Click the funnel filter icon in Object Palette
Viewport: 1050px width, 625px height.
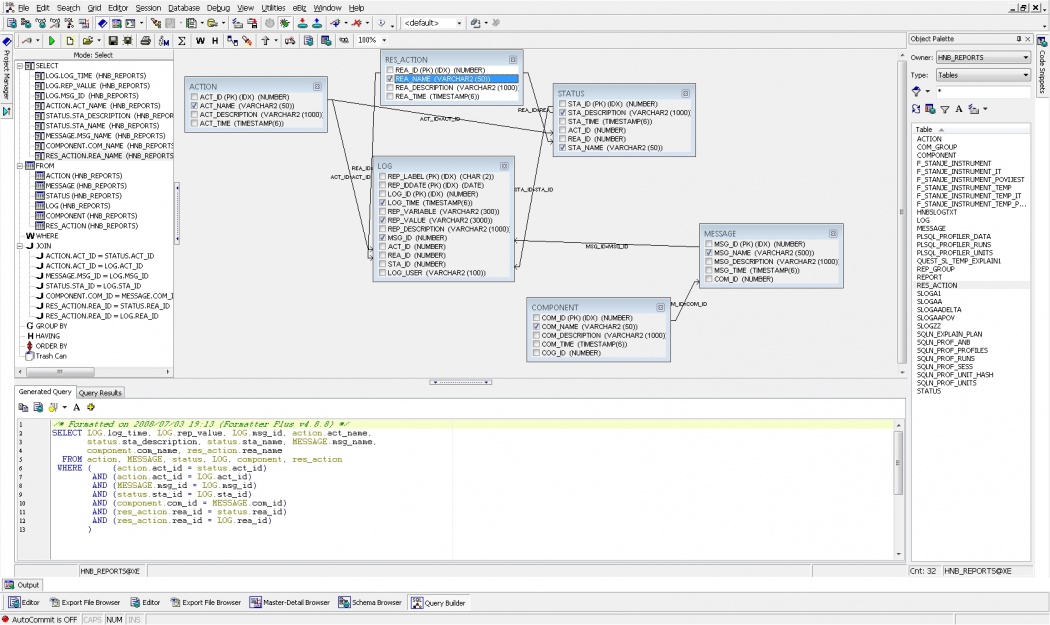pyautogui.click(x=944, y=108)
